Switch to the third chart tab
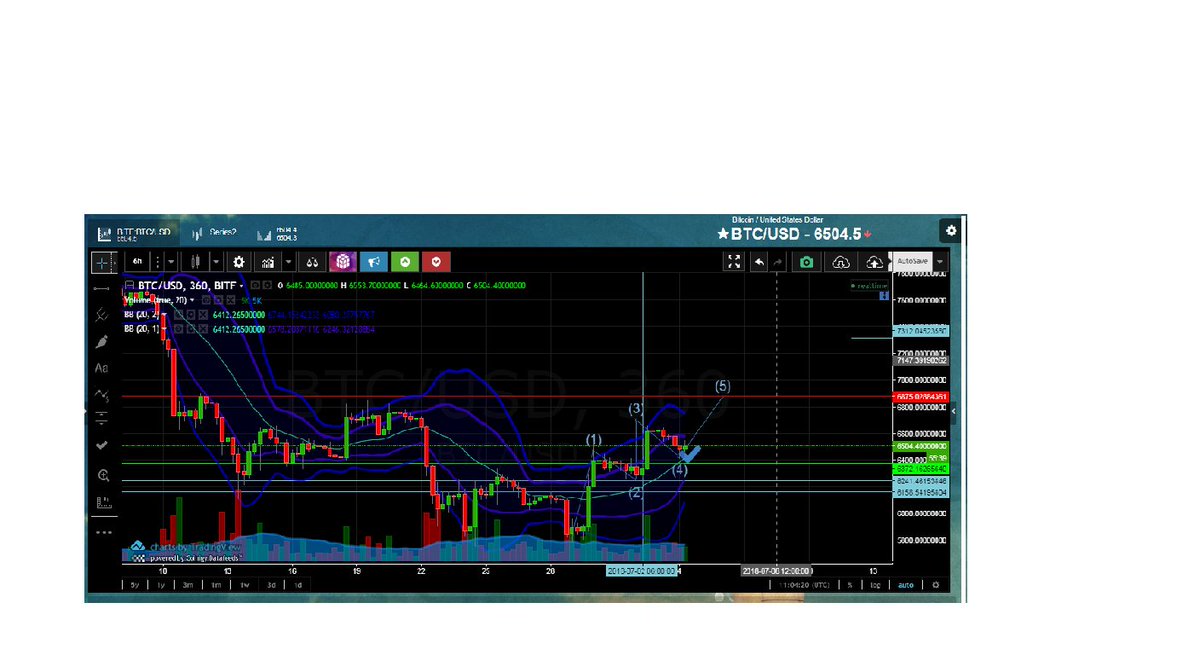This screenshot has width=1200, height=655. pos(277,233)
